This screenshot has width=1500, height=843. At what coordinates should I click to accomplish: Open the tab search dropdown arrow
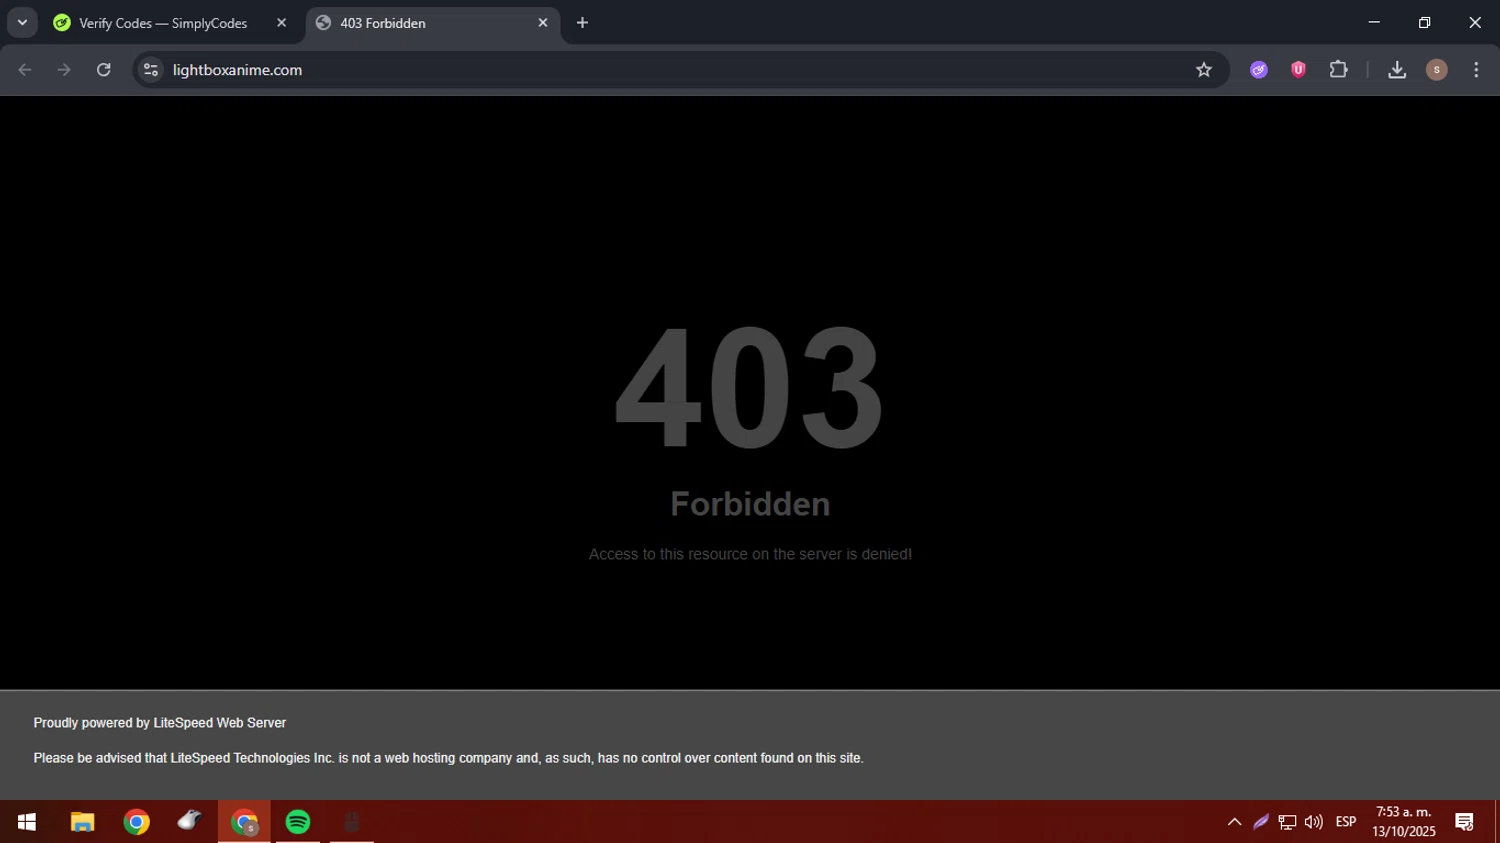22,23
